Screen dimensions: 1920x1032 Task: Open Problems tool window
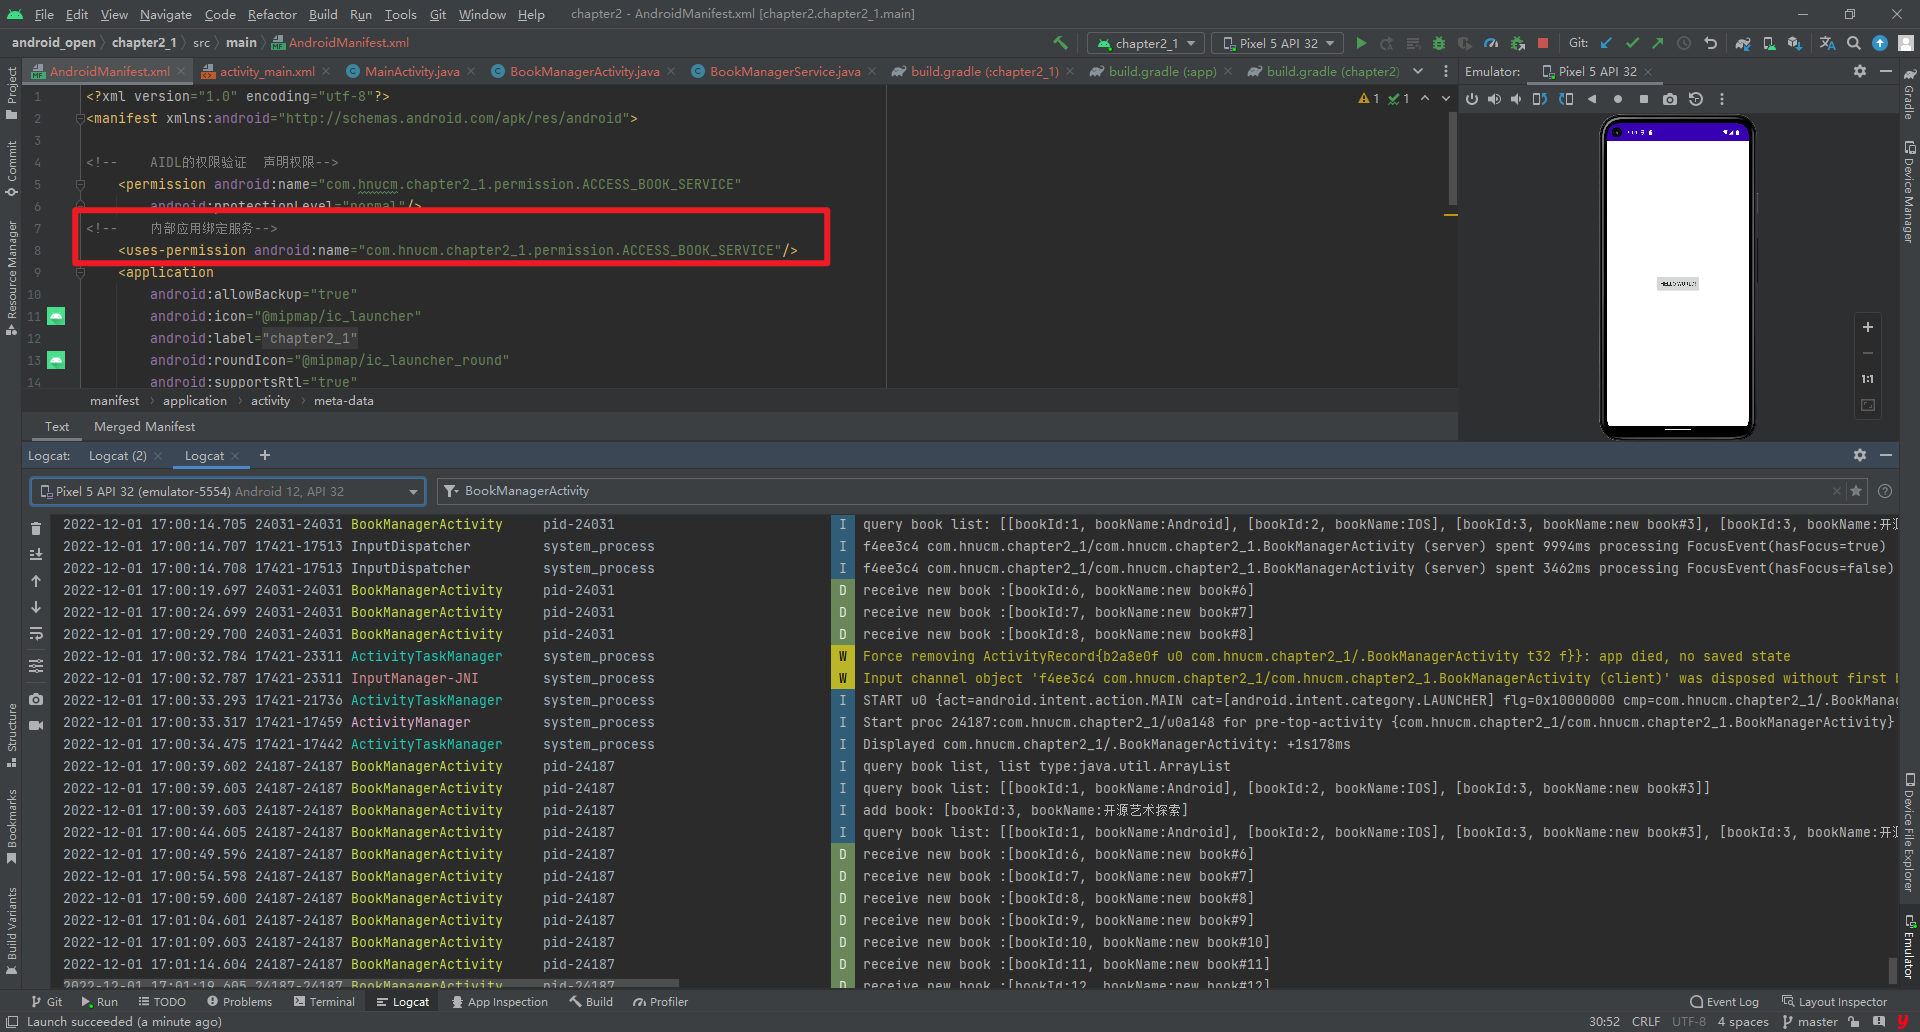click(239, 1002)
